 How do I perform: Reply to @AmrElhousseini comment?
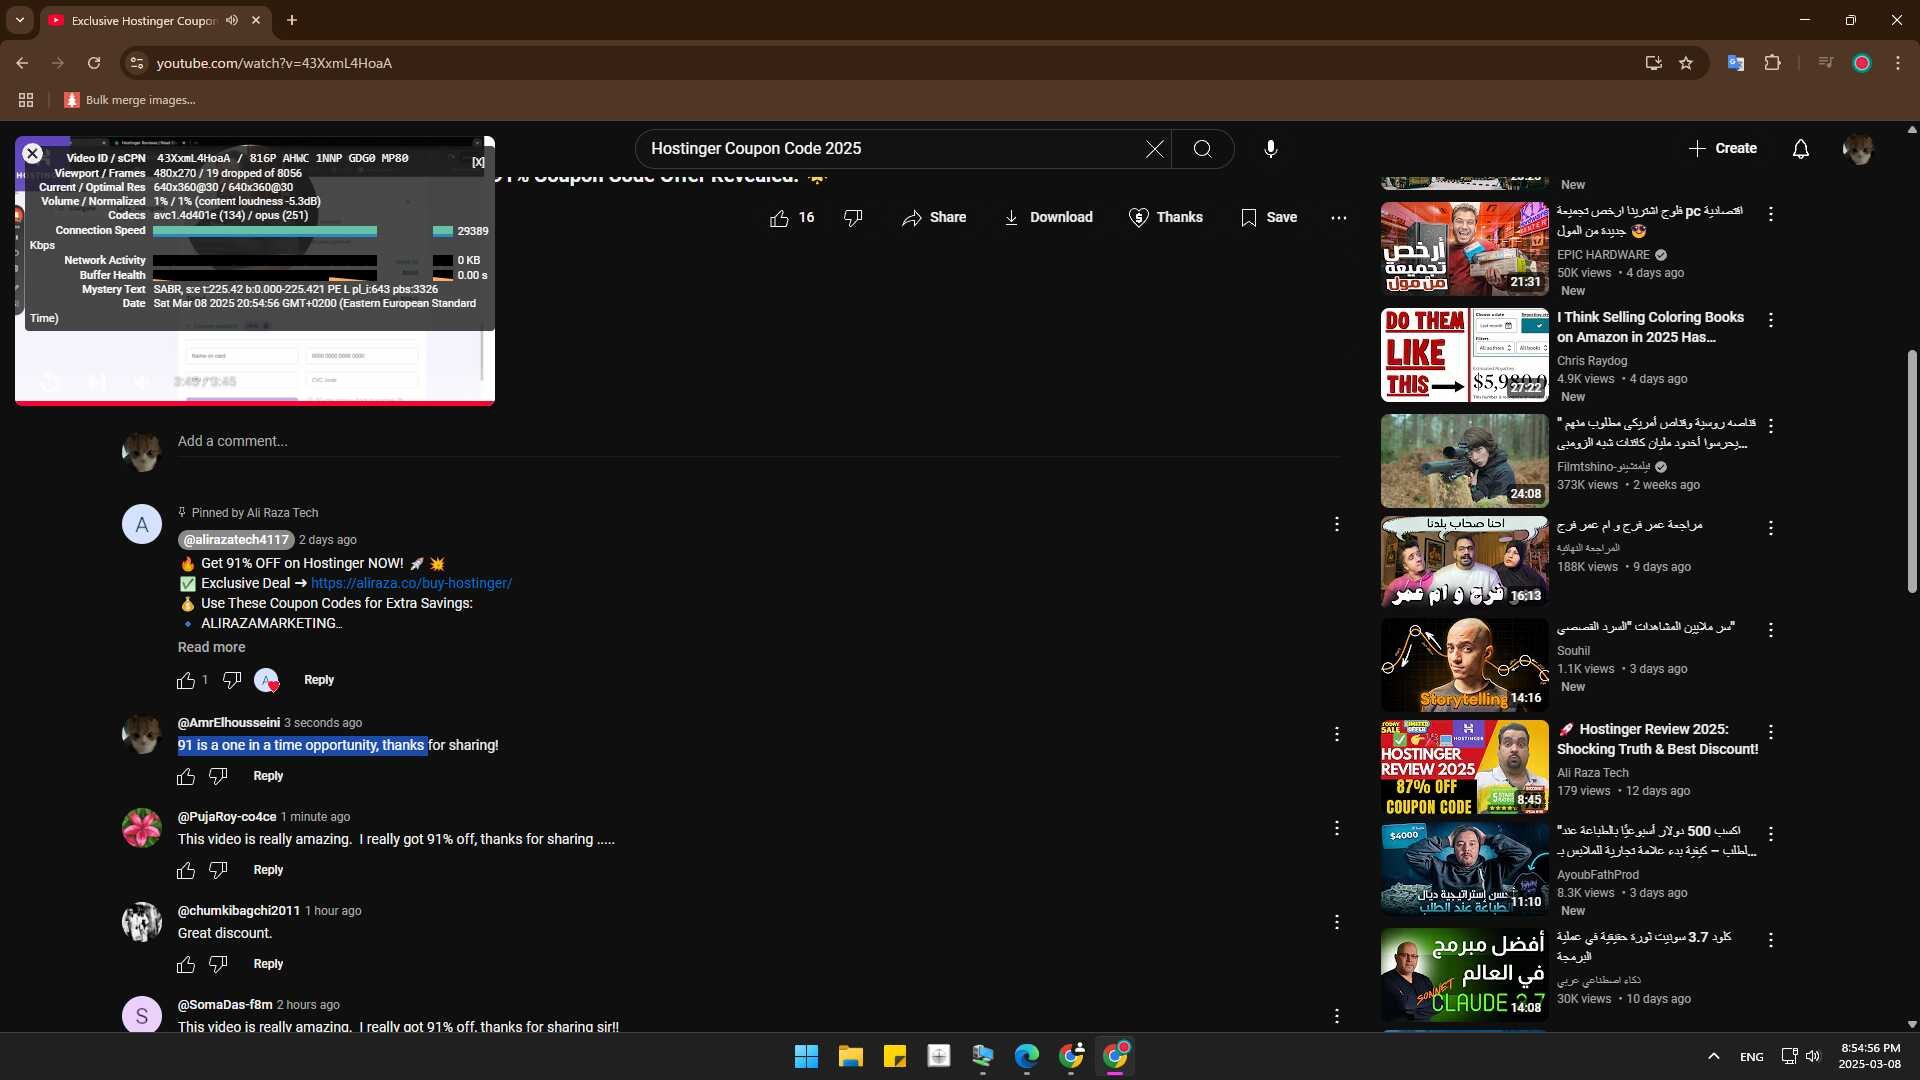[268, 776]
